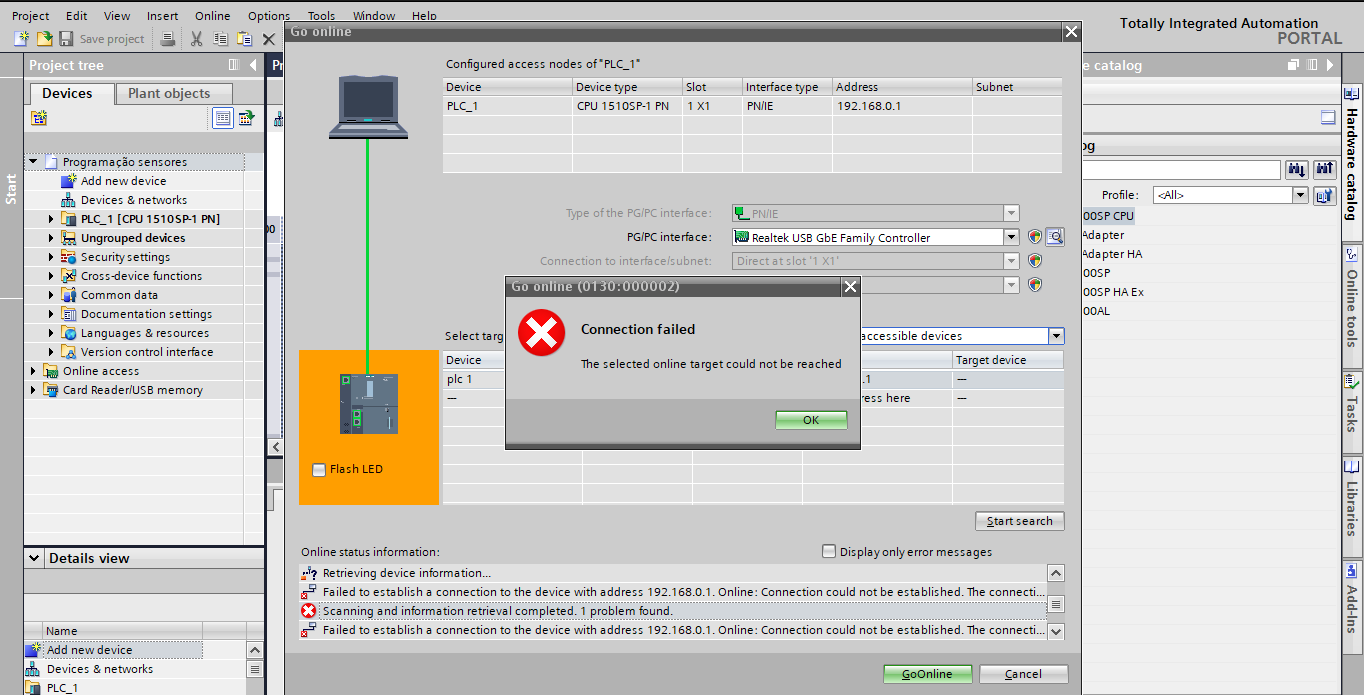
Task: Select Documentation settings in the project tree
Action: coord(146,314)
